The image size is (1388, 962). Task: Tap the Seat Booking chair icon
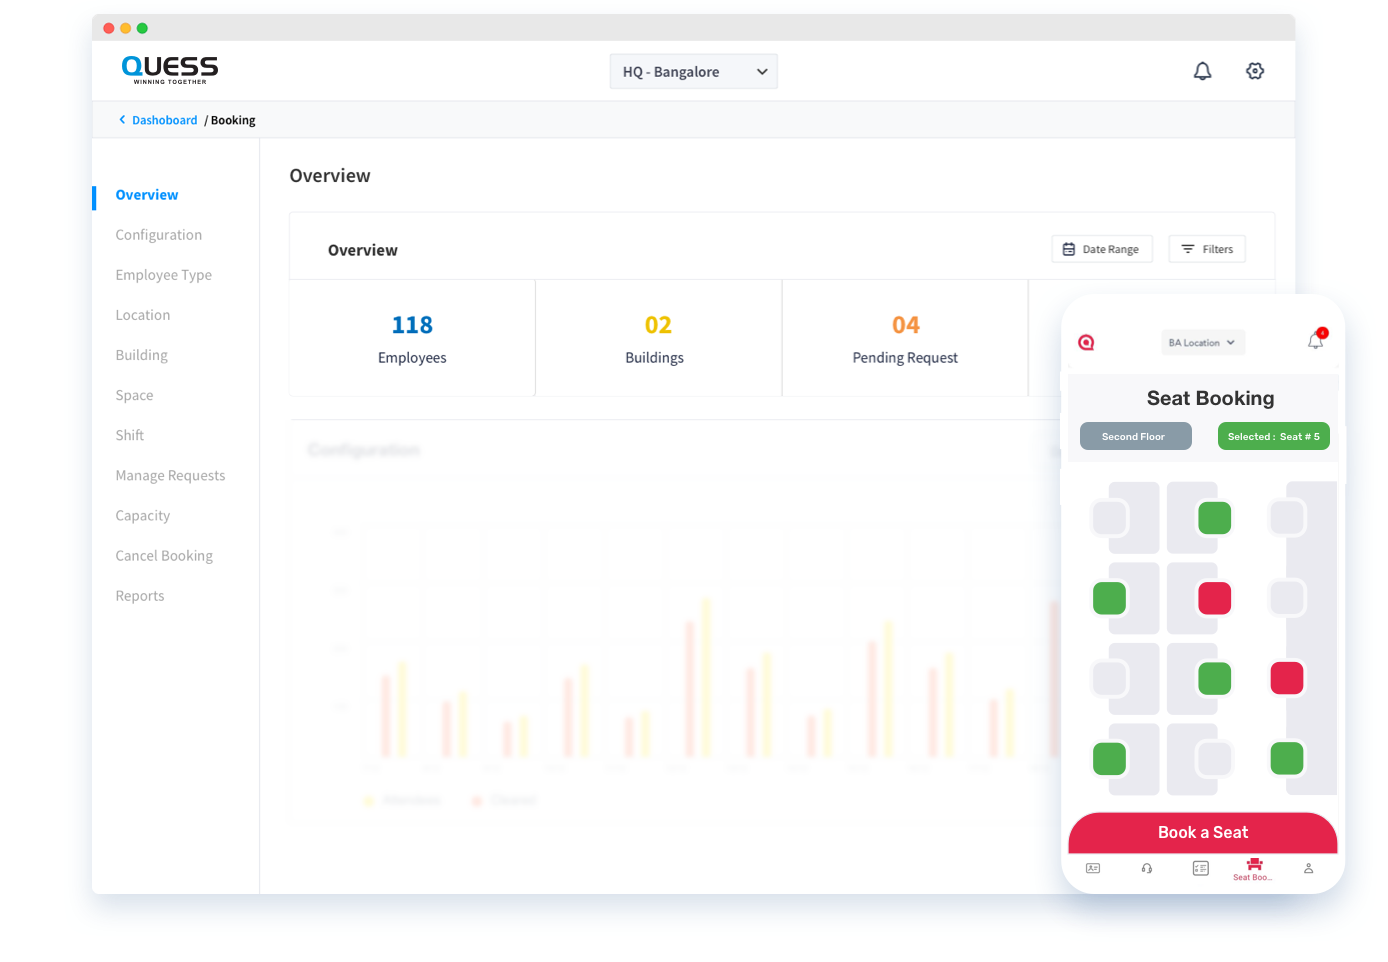point(1252,866)
